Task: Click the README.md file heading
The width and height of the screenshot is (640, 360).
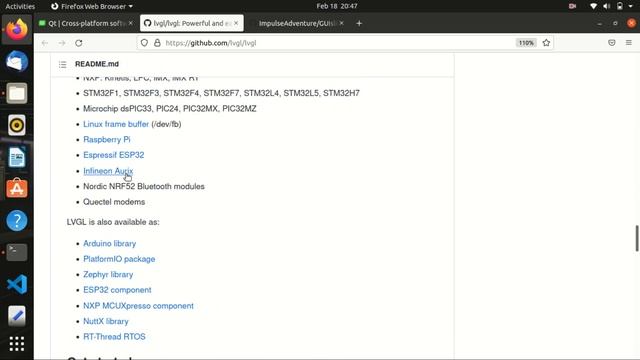Action: pyautogui.click(x=97, y=64)
